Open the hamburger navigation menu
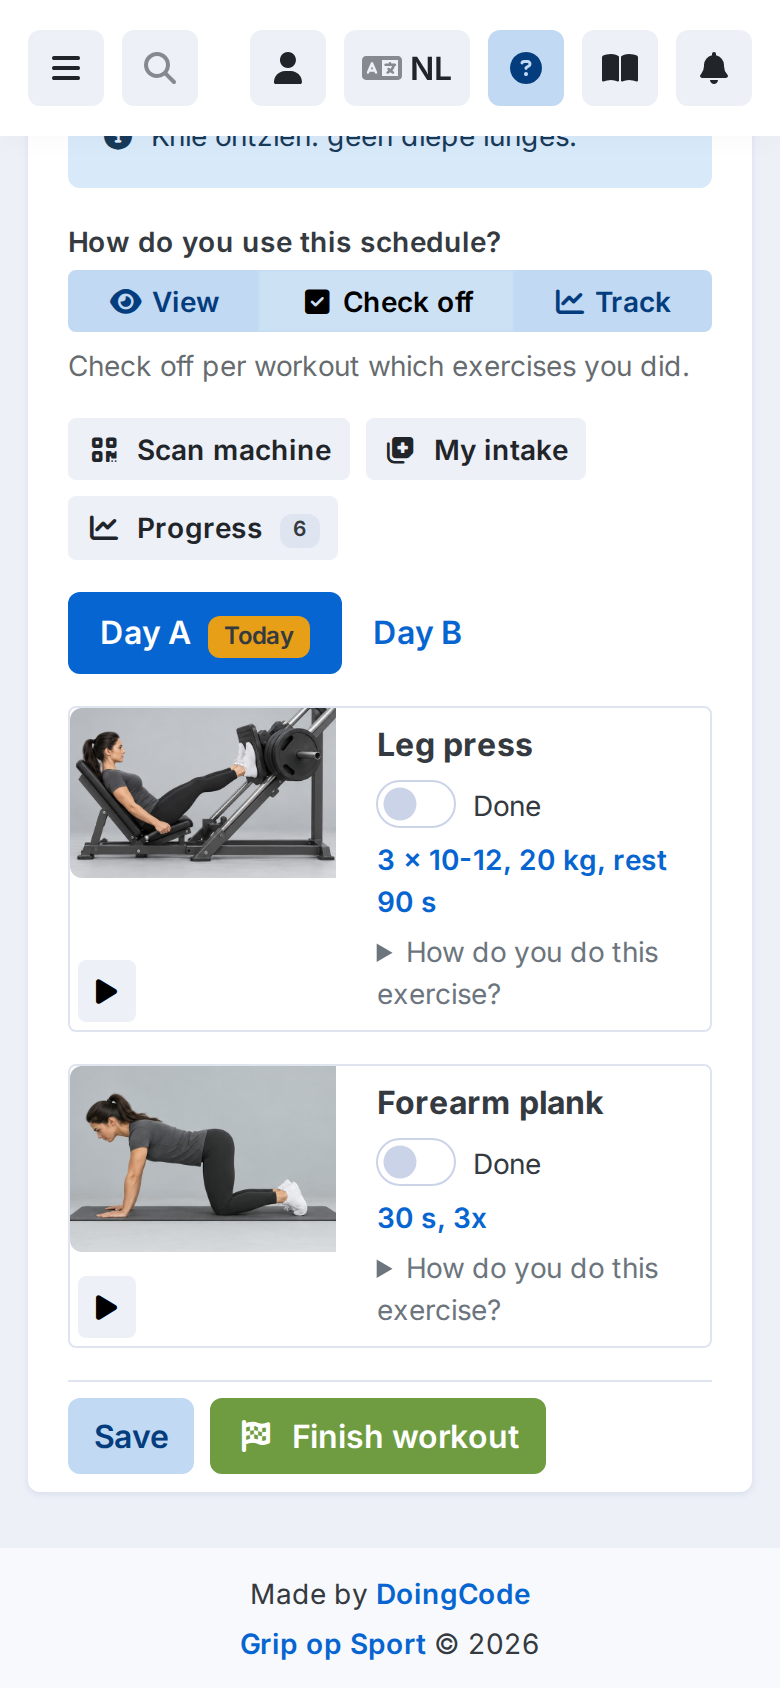The image size is (780, 1688). (x=66, y=68)
